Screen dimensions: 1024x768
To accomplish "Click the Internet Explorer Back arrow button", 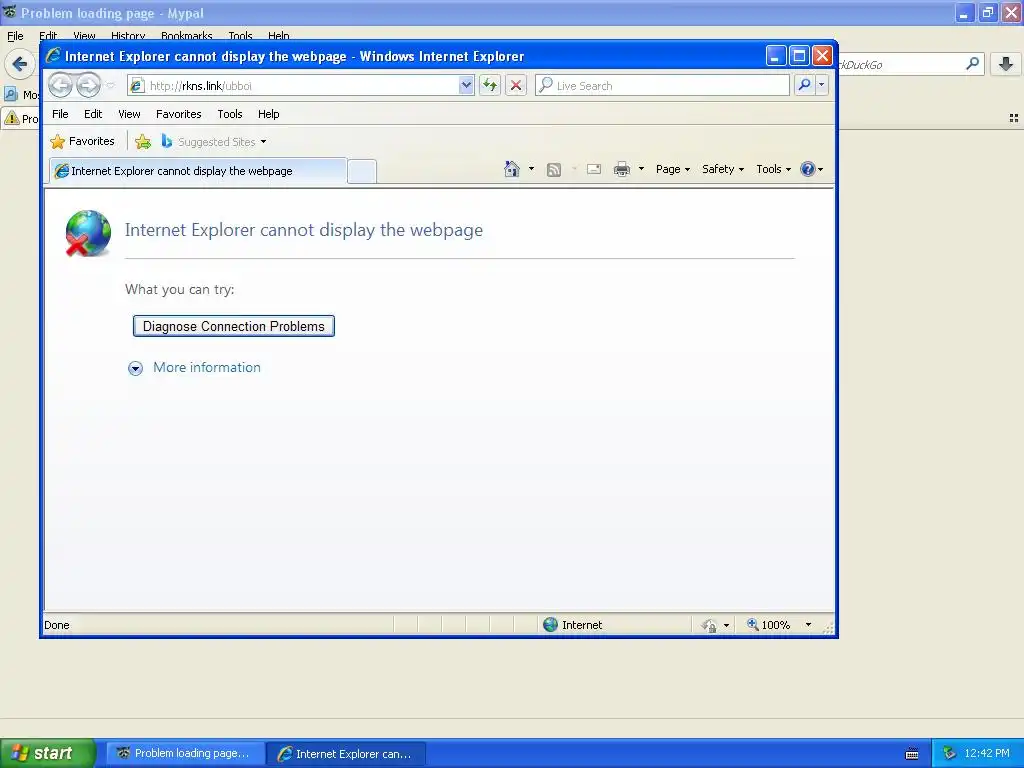I will pos(61,85).
